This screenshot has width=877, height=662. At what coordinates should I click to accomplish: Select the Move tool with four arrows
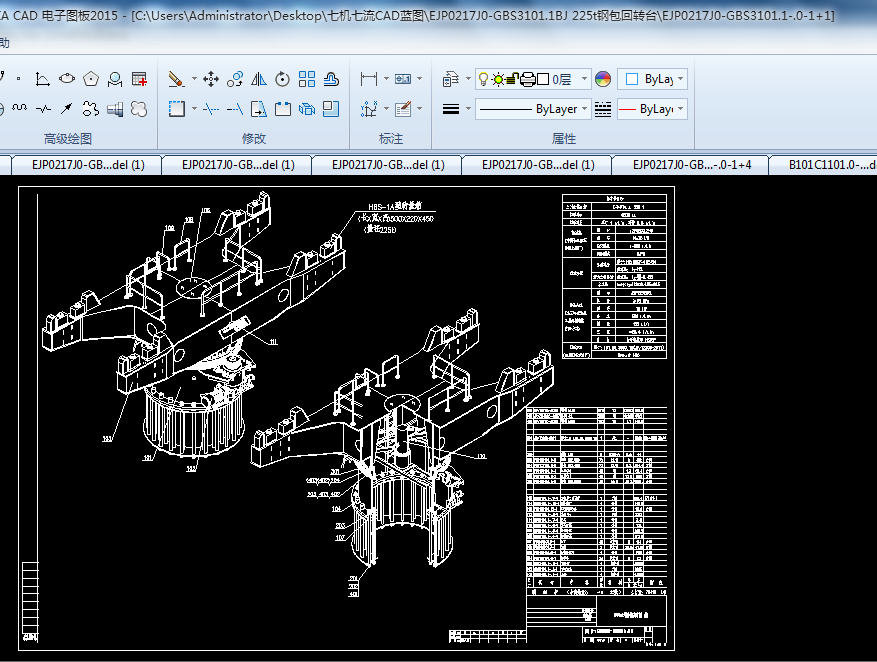pos(211,79)
